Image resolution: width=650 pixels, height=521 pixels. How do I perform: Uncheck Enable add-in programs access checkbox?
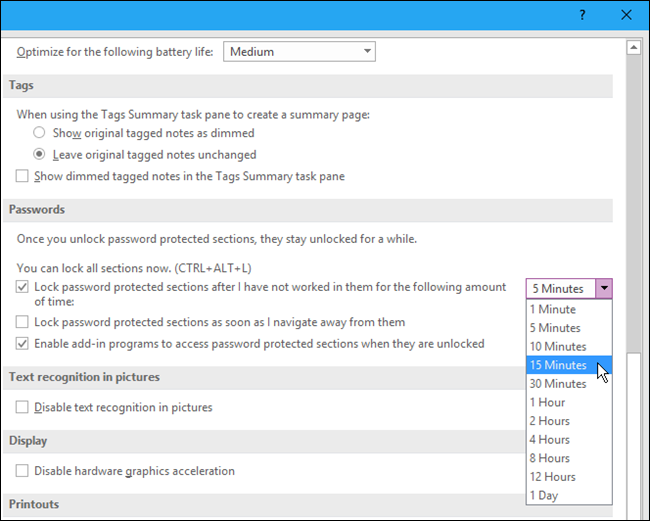tap(23, 344)
